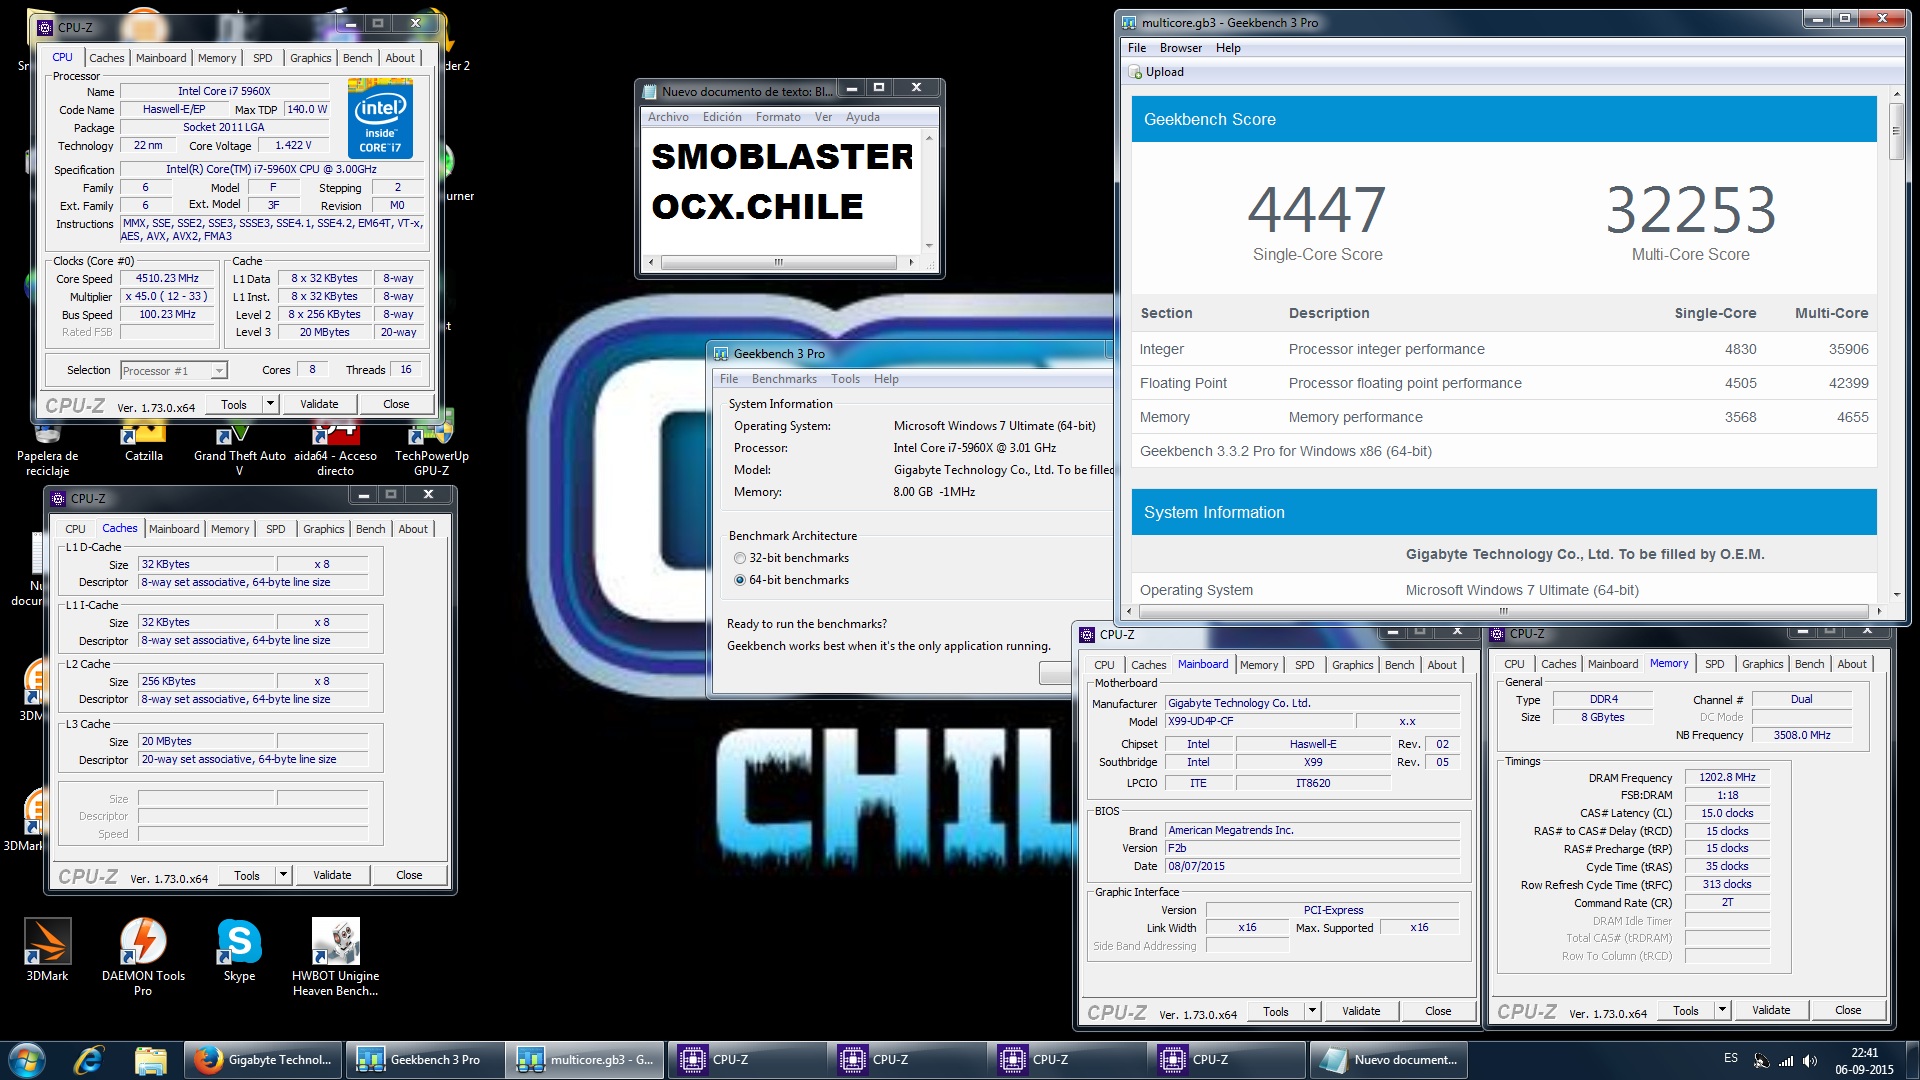The height and width of the screenshot is (1080, 1920).
Task: Open Formato menu in Notepad
Action: coord(778,117)
